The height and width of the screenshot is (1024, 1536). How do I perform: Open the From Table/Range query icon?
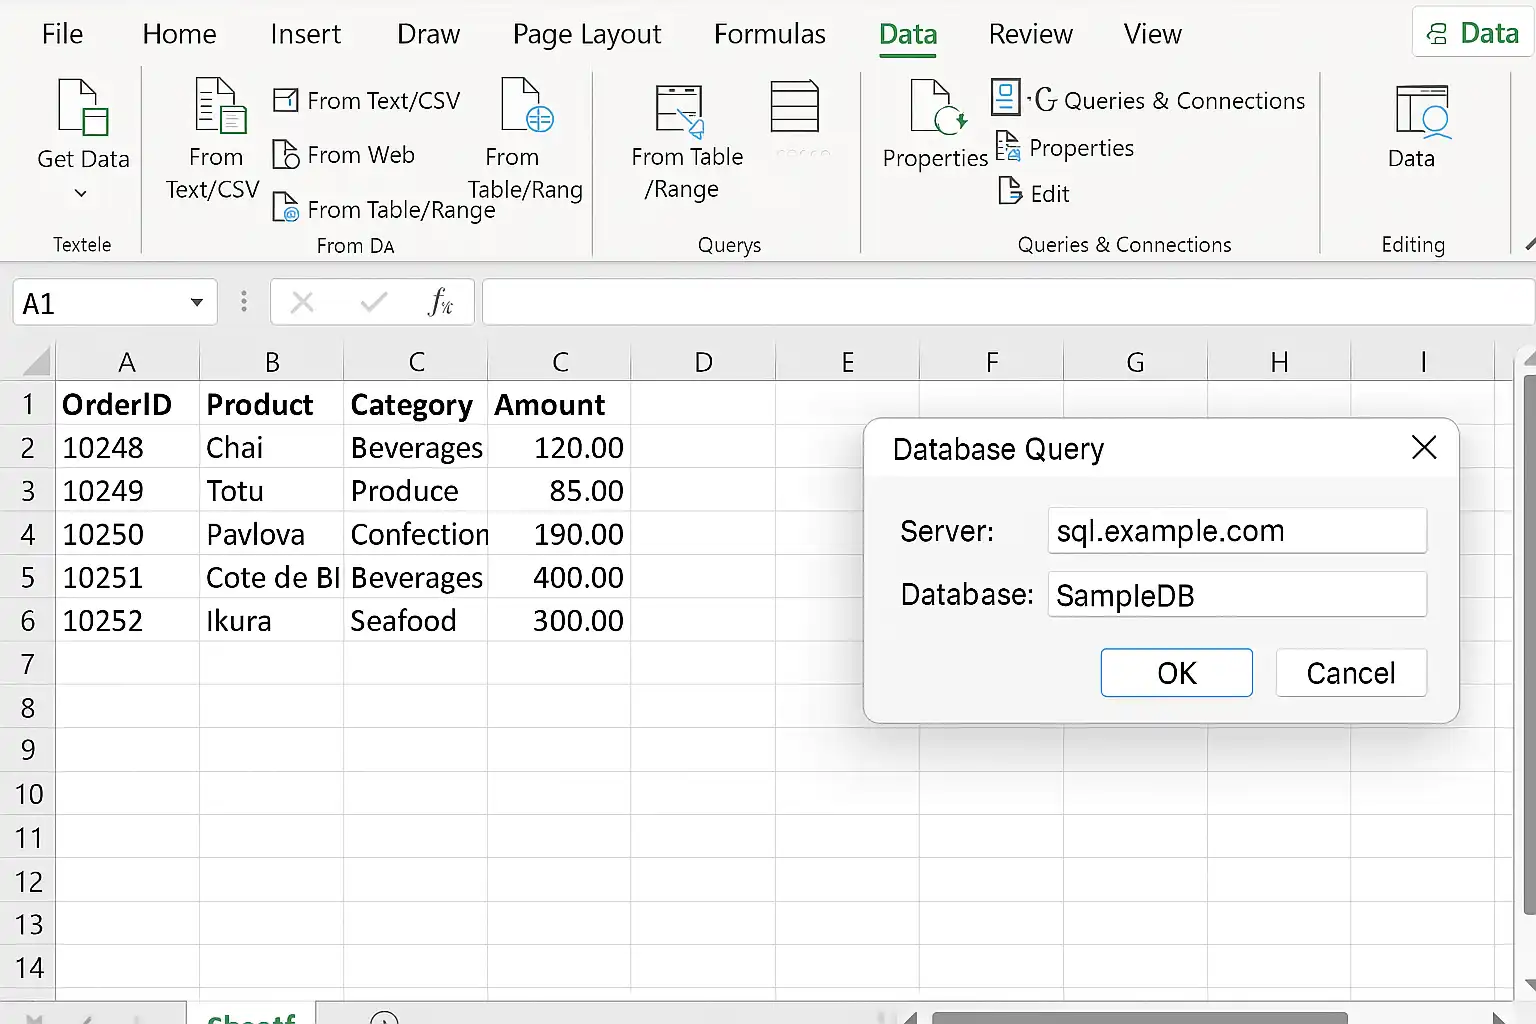coord(680,110)
